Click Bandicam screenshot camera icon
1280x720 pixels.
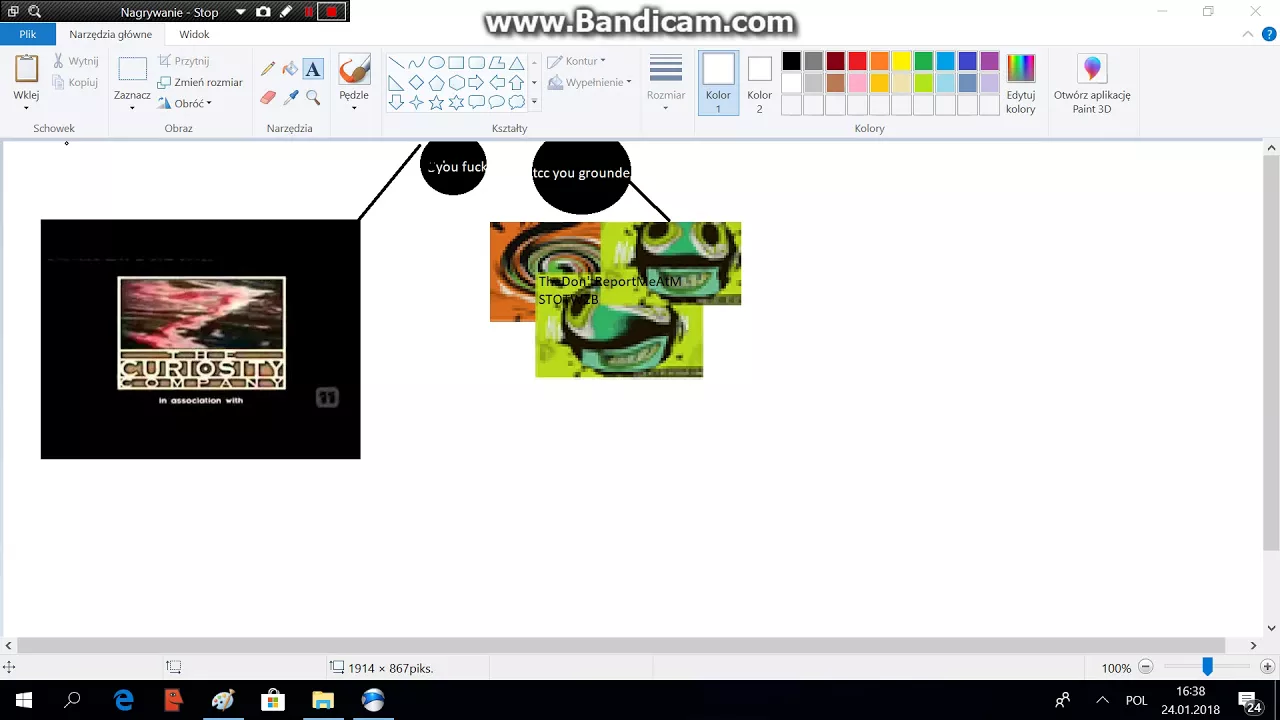click(x=263, y=12)
